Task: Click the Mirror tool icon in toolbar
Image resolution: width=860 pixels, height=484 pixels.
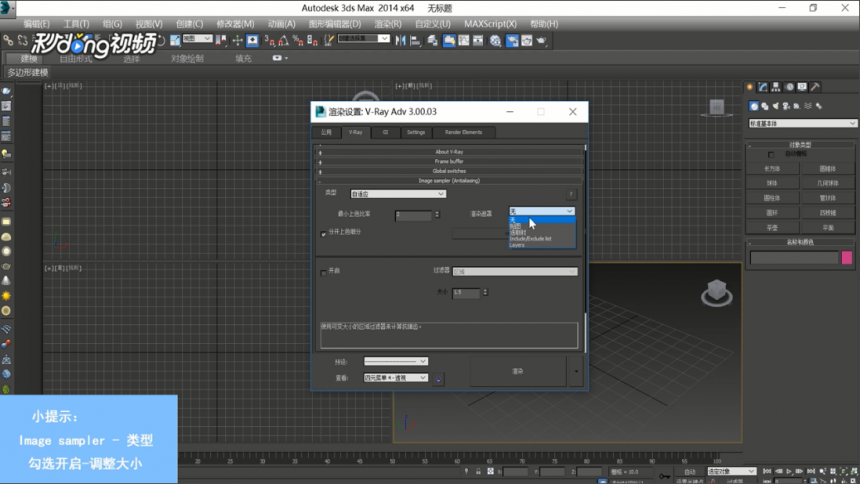Action: [401, 40]
